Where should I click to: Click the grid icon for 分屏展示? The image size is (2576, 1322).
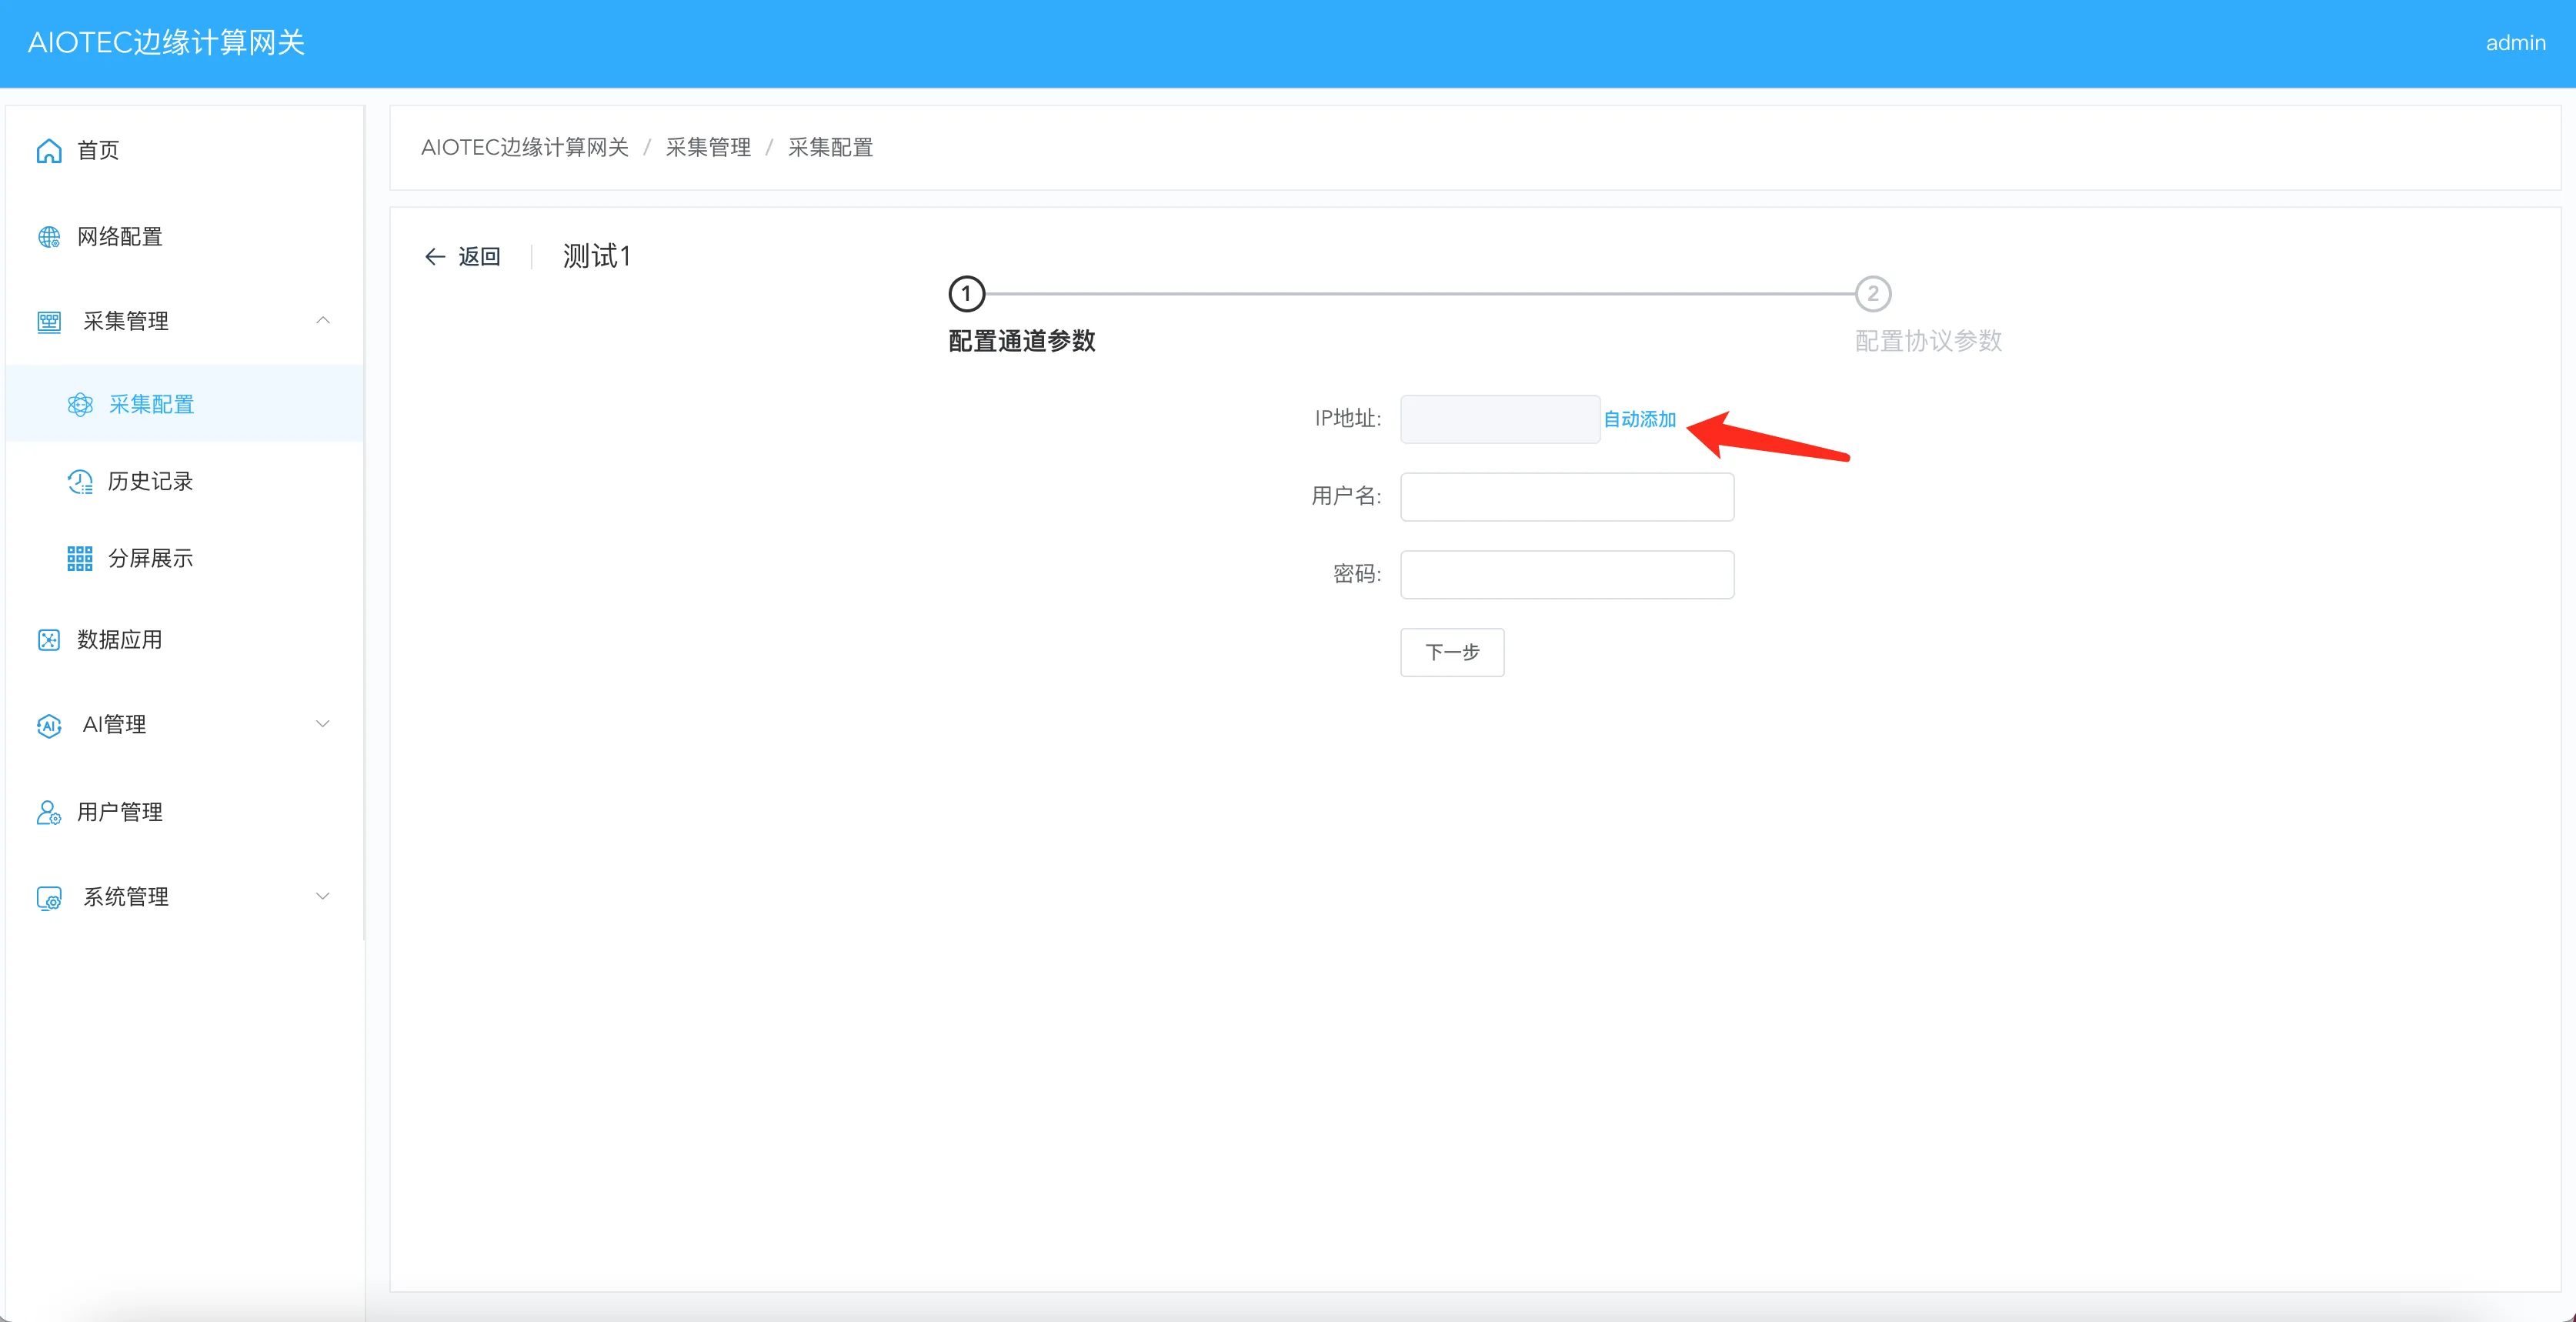80,559
